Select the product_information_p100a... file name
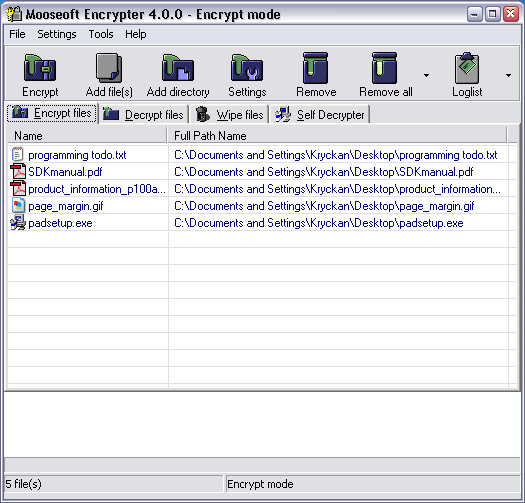The image size is (525, 503). click(97, 189)
